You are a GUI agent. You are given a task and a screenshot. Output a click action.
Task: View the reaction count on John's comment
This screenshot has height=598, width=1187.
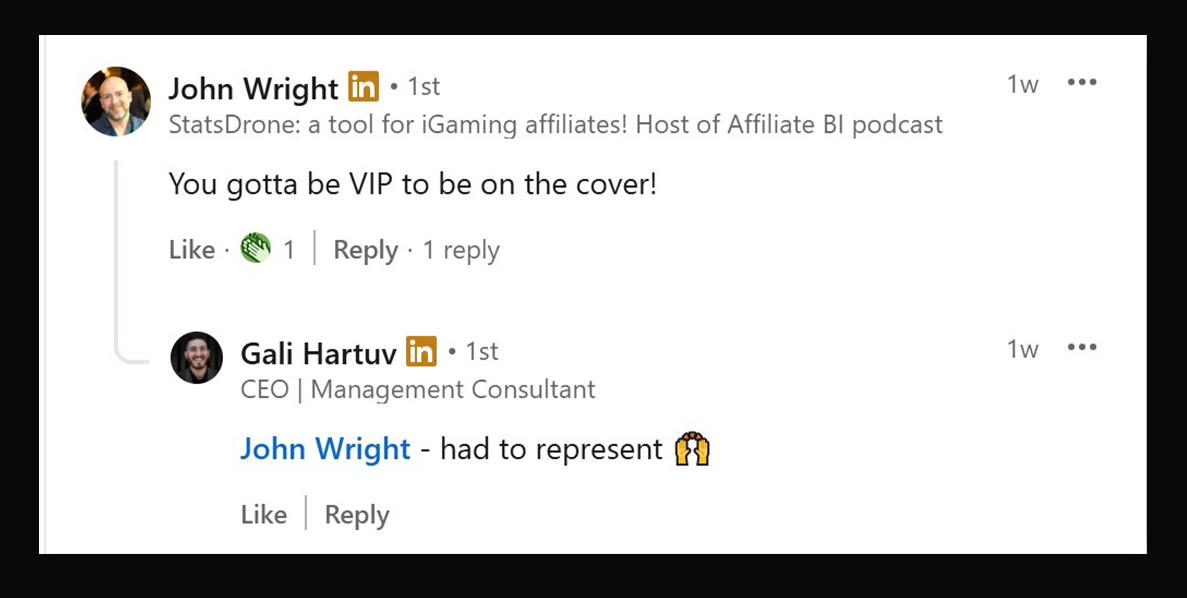[288, 250]
